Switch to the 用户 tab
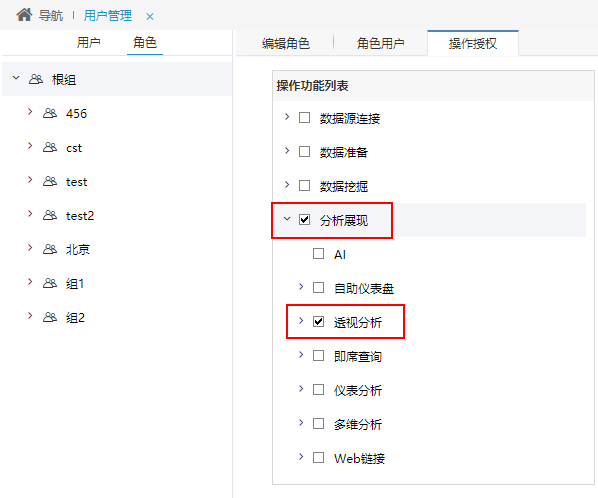598x498 pixels. (88, 42)
